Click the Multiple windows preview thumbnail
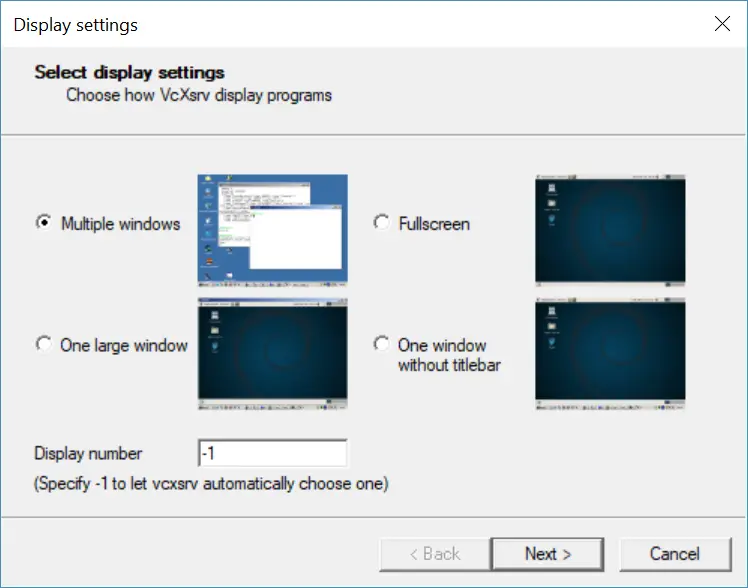The height and width of the screenshot is (588, 748). pyautogui.click(x=273, y=231)
